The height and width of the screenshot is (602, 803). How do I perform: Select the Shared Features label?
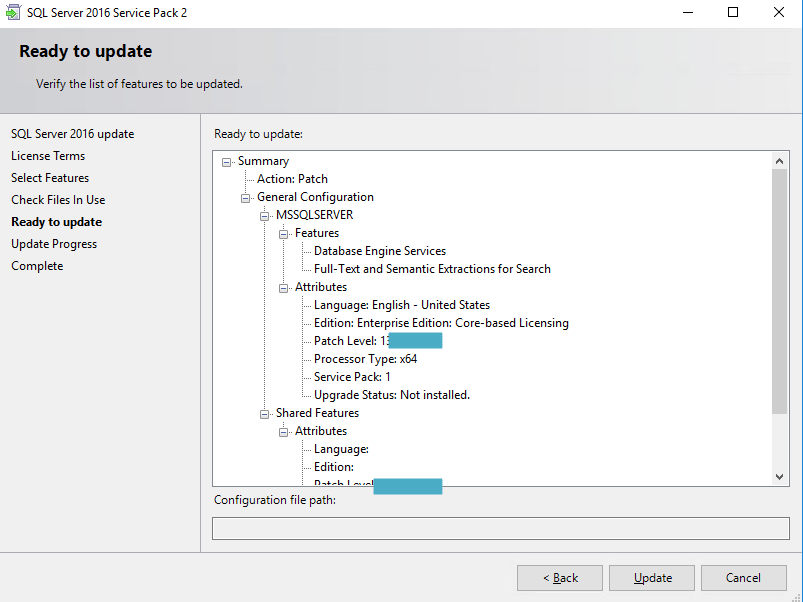[x=317, y=413]
